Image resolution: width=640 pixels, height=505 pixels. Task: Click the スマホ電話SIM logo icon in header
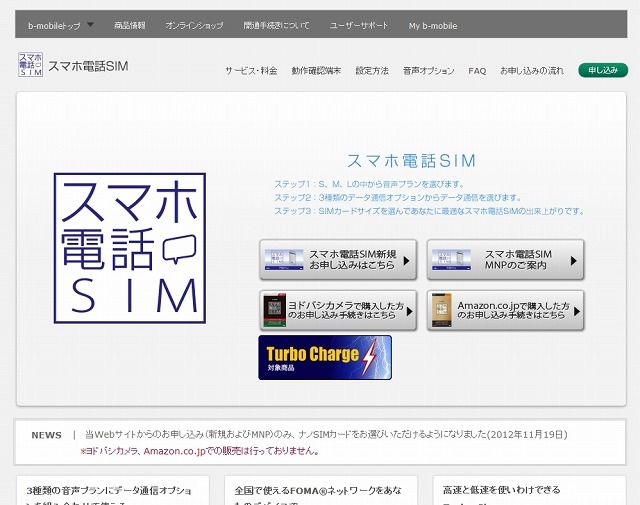31,65
